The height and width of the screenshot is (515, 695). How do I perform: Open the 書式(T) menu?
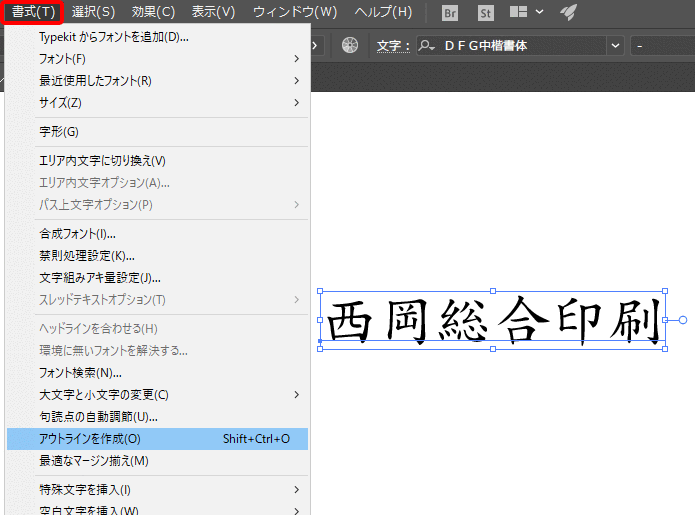(x=33, y=12)
